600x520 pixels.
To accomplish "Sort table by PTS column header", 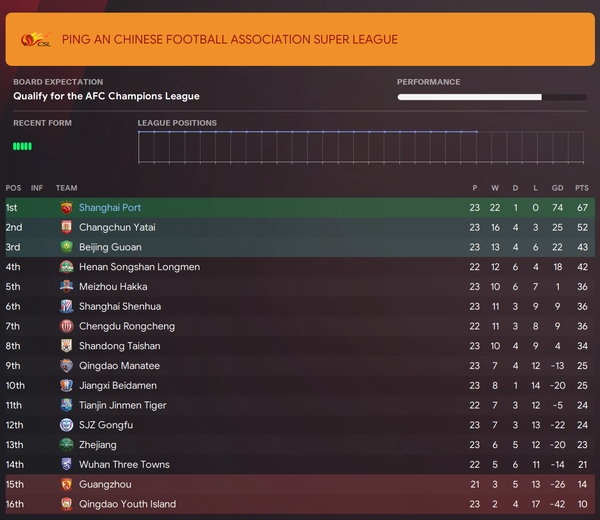I will point(582,188).
